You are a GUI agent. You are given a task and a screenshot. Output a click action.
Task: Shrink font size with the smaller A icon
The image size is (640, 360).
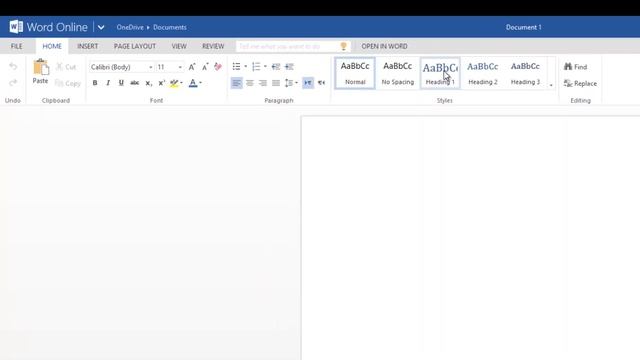pos(205,67)
